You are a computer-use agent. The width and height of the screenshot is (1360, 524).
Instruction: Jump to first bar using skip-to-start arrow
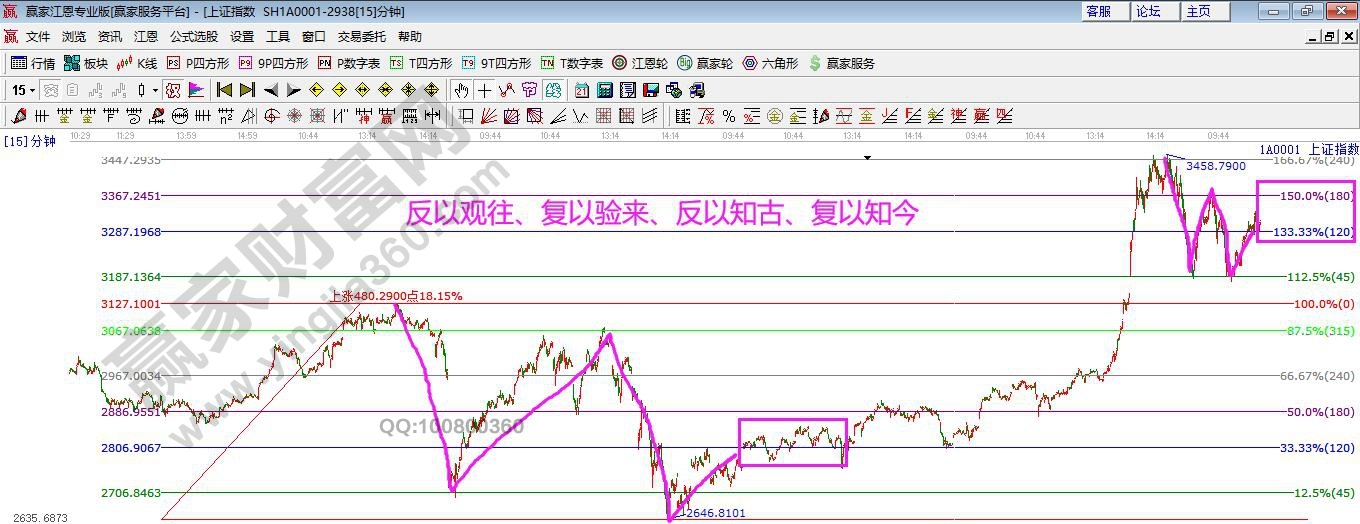225,90
